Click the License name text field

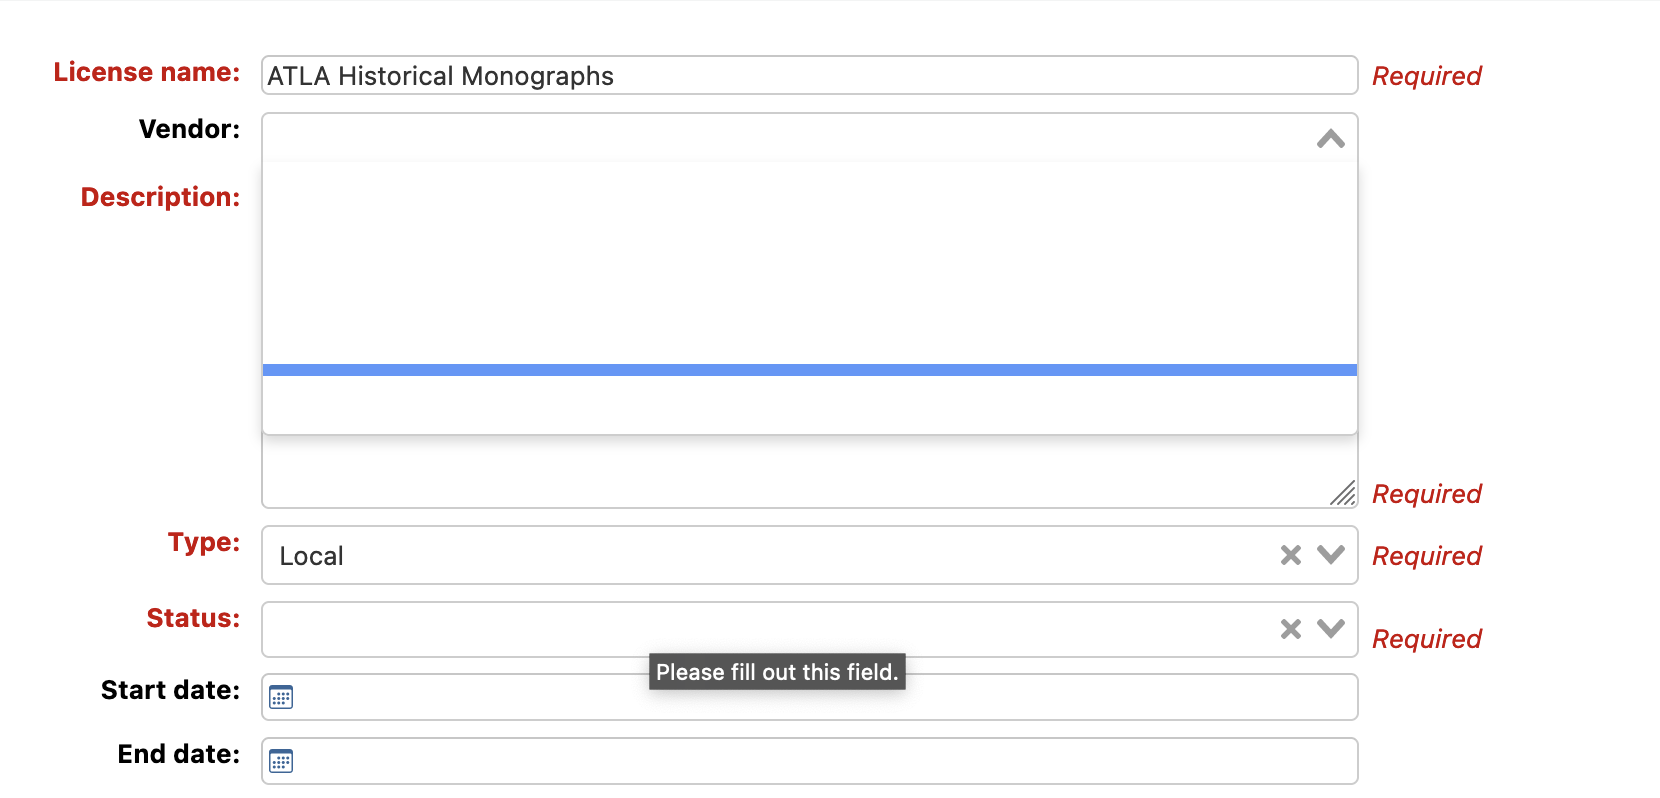(x=809, y=76)
